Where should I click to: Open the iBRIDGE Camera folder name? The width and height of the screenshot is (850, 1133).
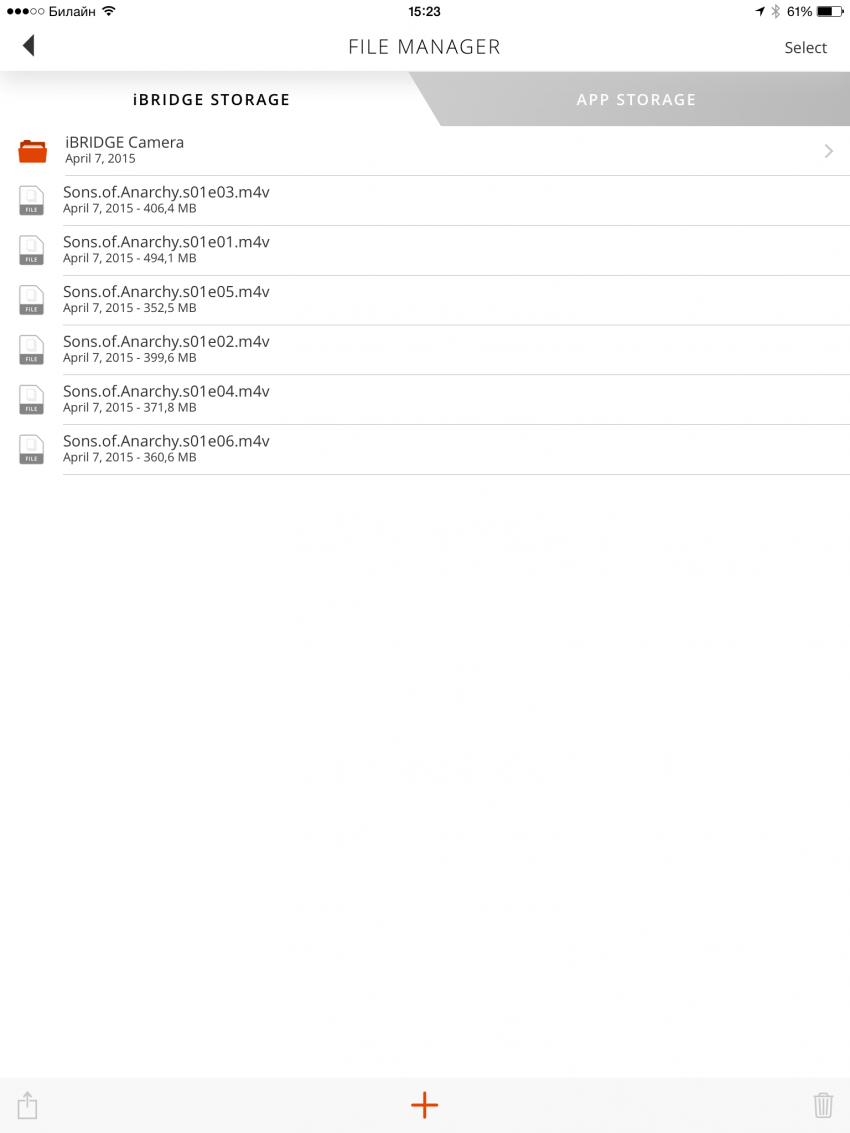click(x=124, y=143)
